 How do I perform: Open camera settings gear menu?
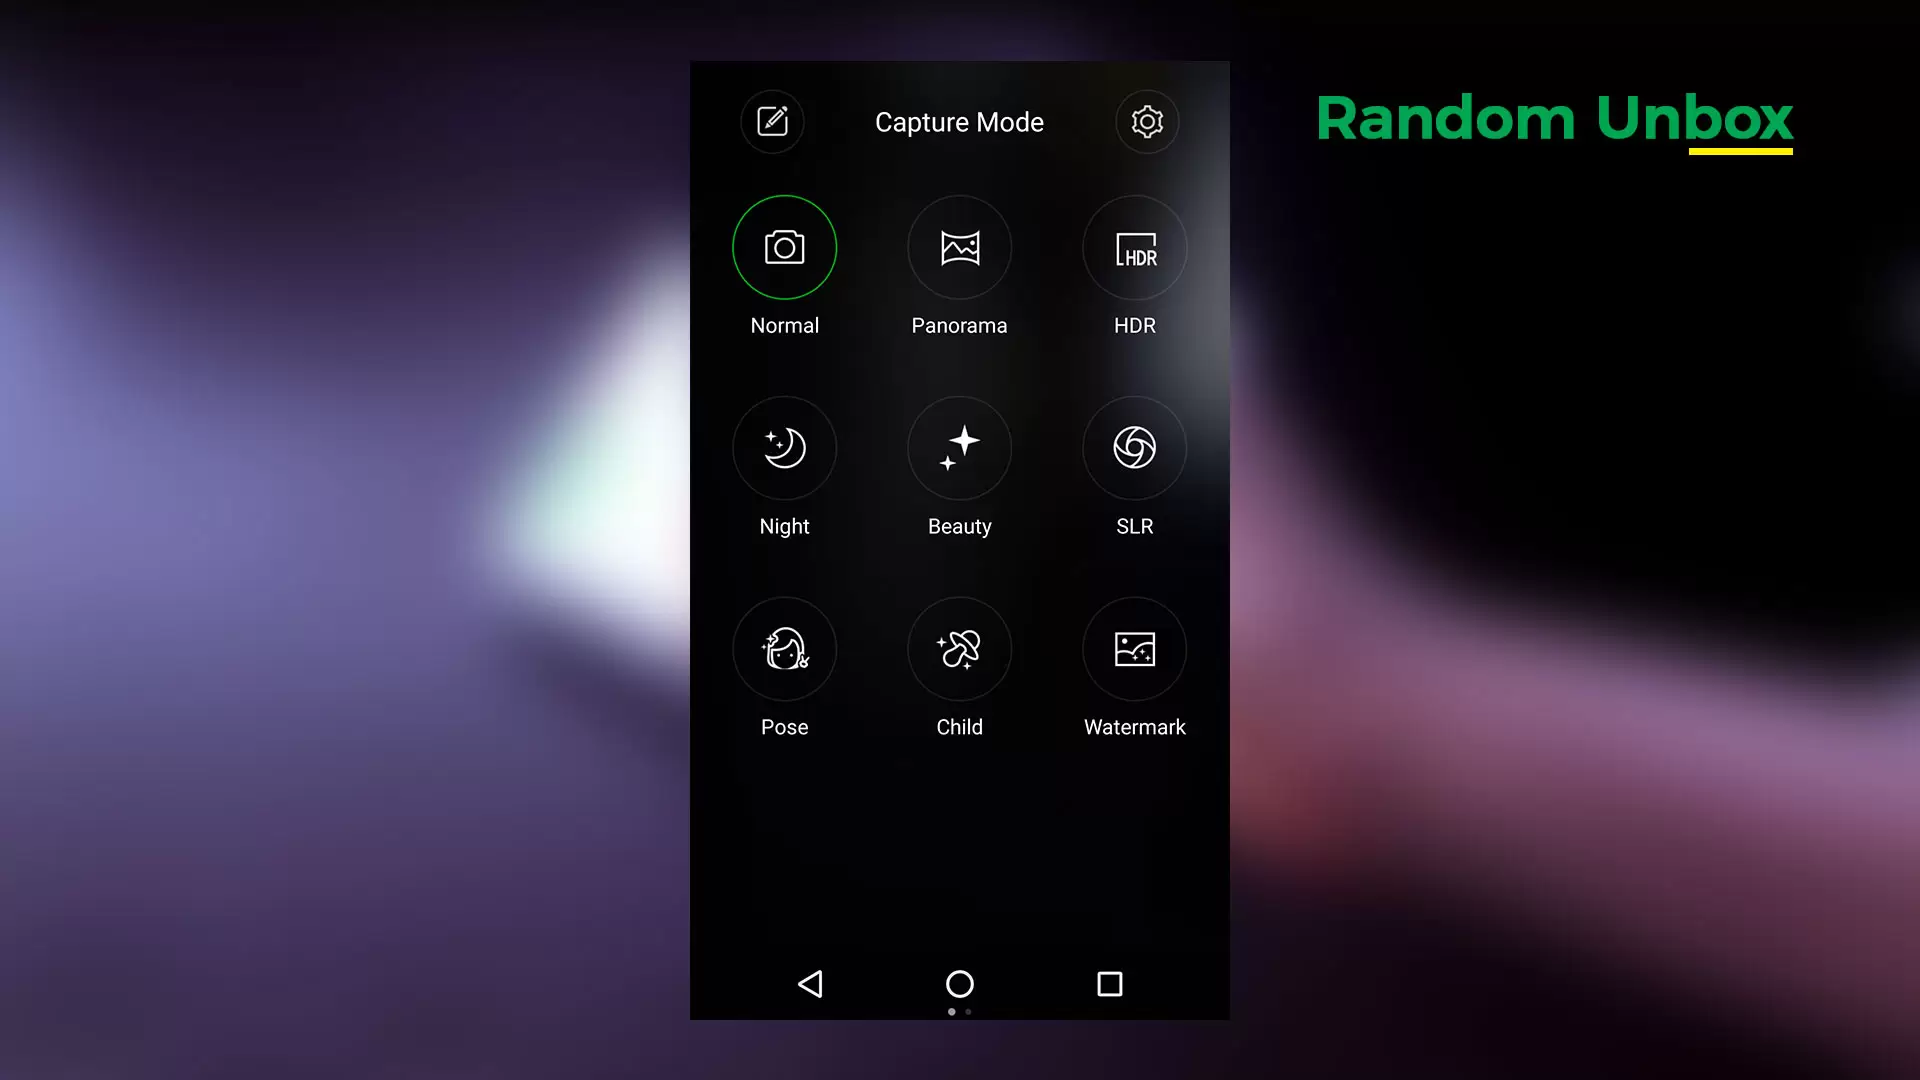coord(1147,121)
